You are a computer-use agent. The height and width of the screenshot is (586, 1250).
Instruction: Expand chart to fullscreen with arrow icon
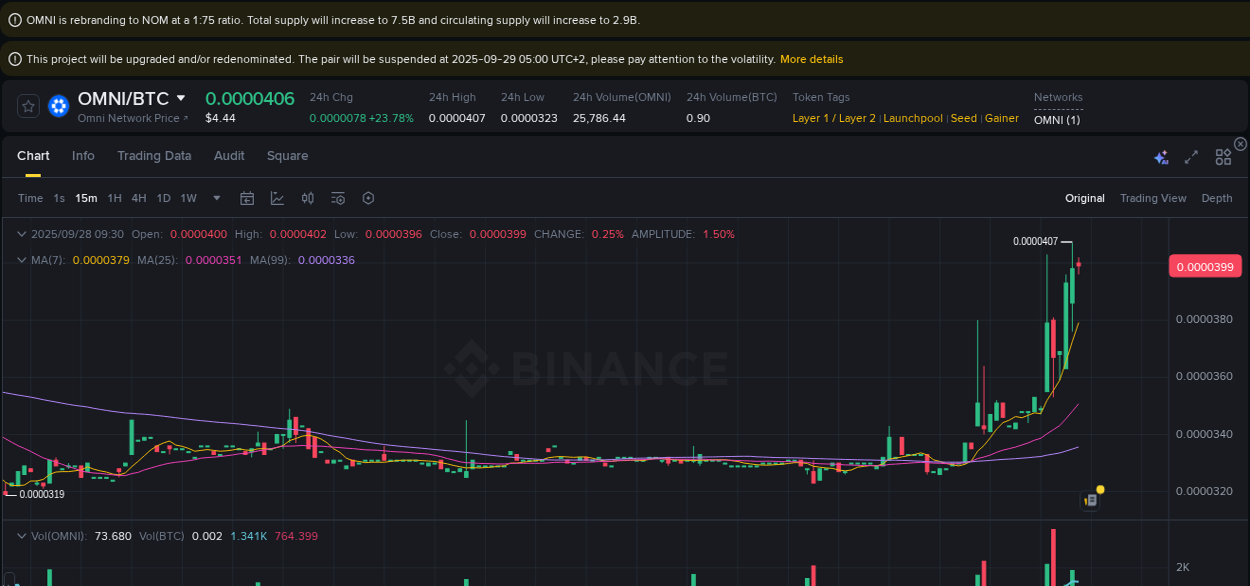1190,157
